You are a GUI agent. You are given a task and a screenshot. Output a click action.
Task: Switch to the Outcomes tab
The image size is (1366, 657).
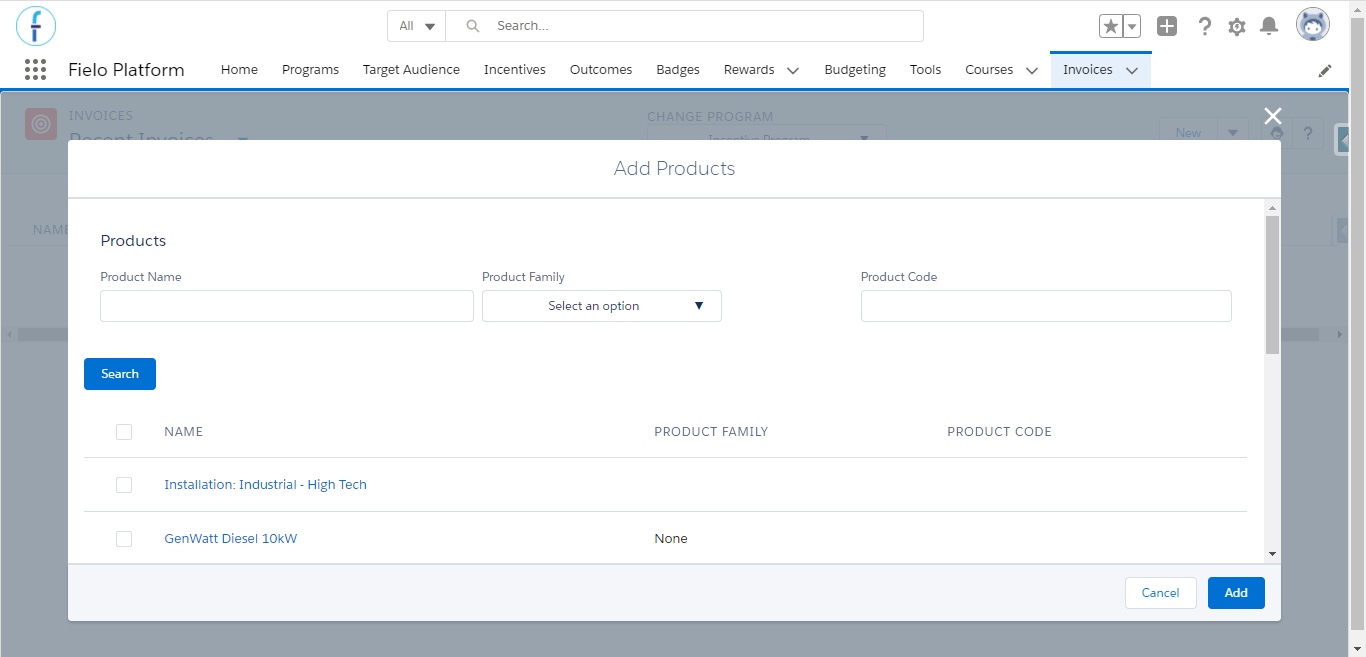click(x=601, y=70)
